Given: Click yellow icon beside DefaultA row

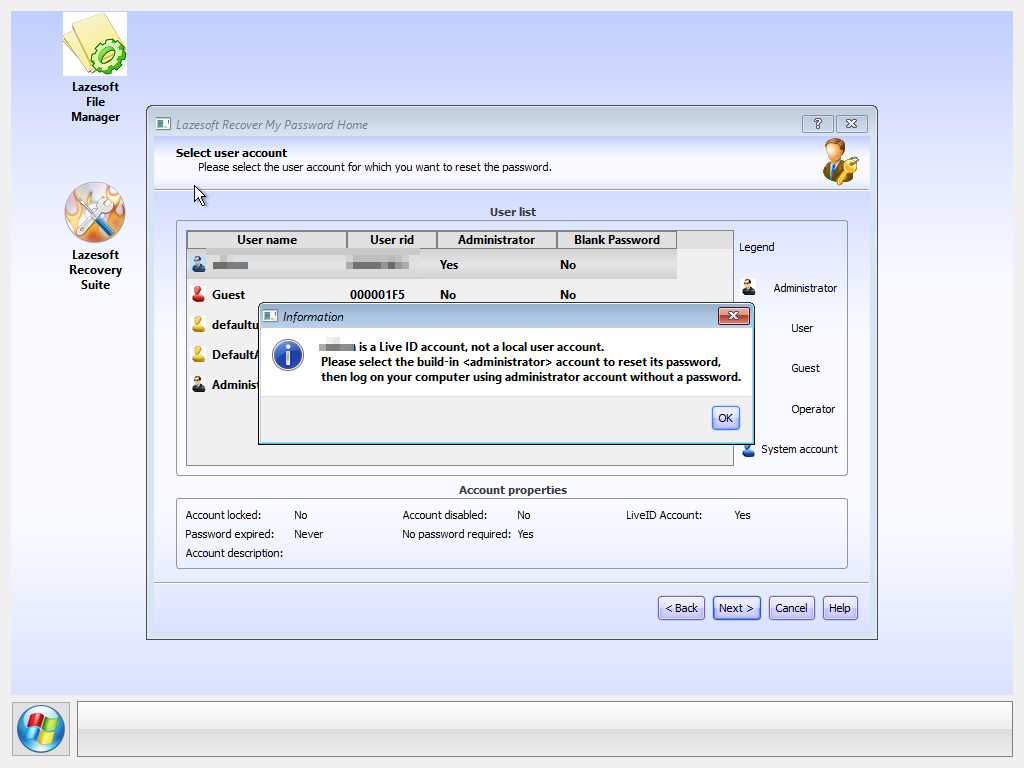Looking at the screenshot, I should click(x=199, y=354).
